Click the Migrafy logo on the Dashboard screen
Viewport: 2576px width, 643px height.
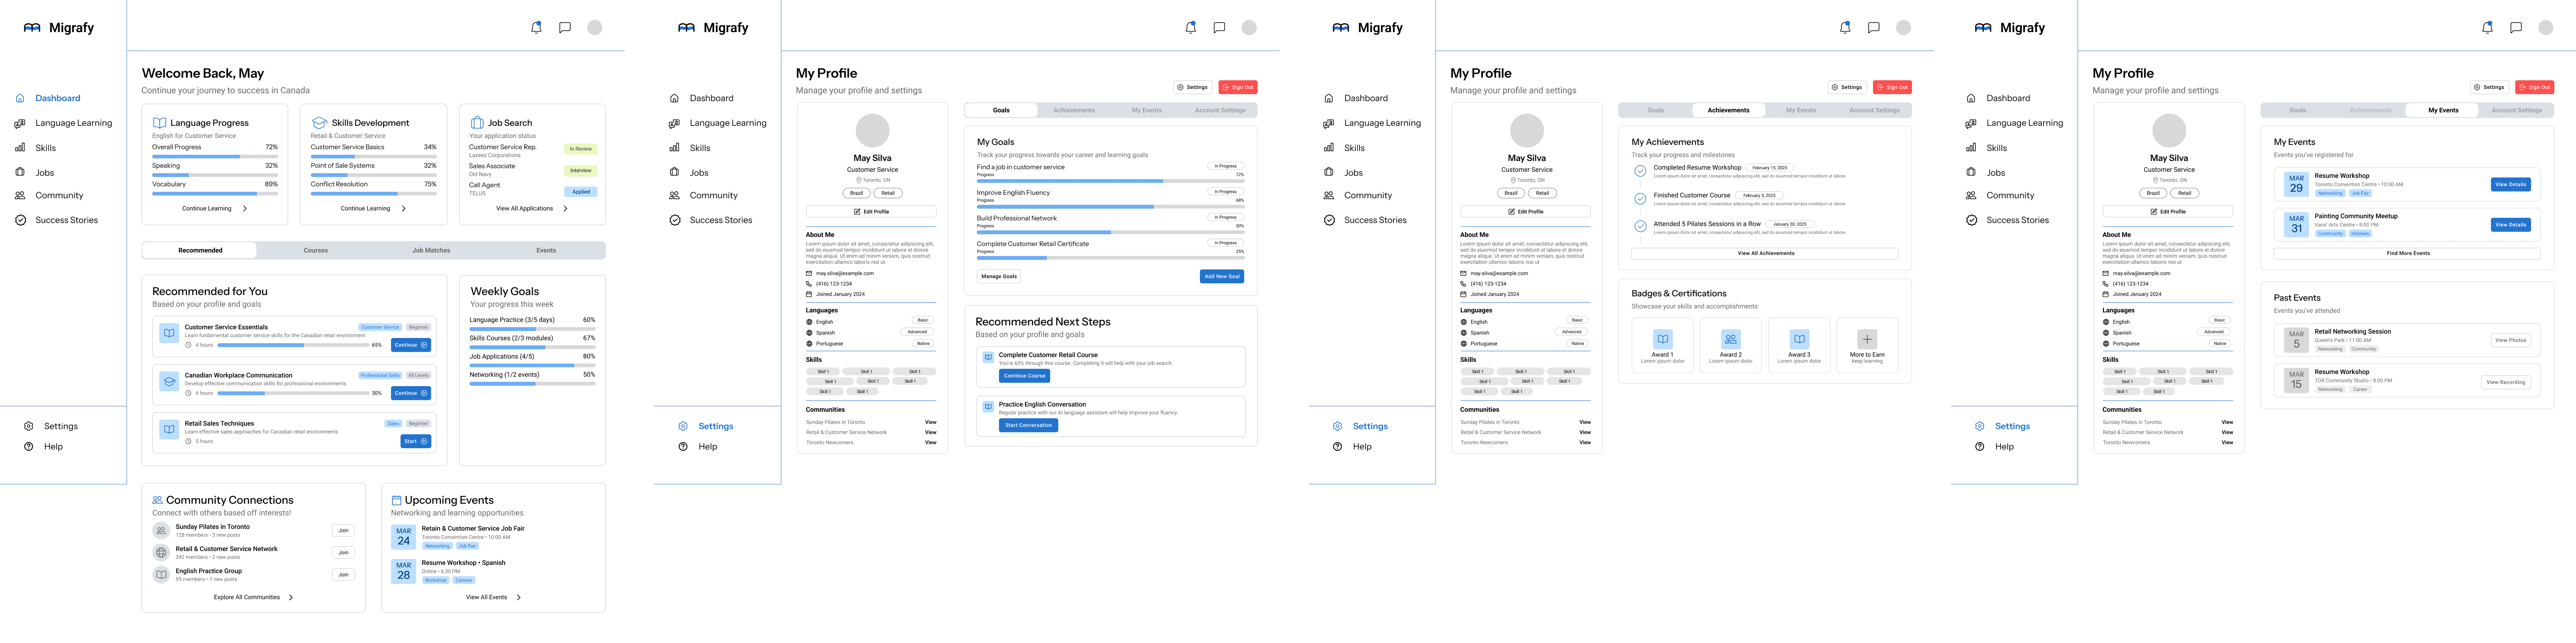[59, 28]
